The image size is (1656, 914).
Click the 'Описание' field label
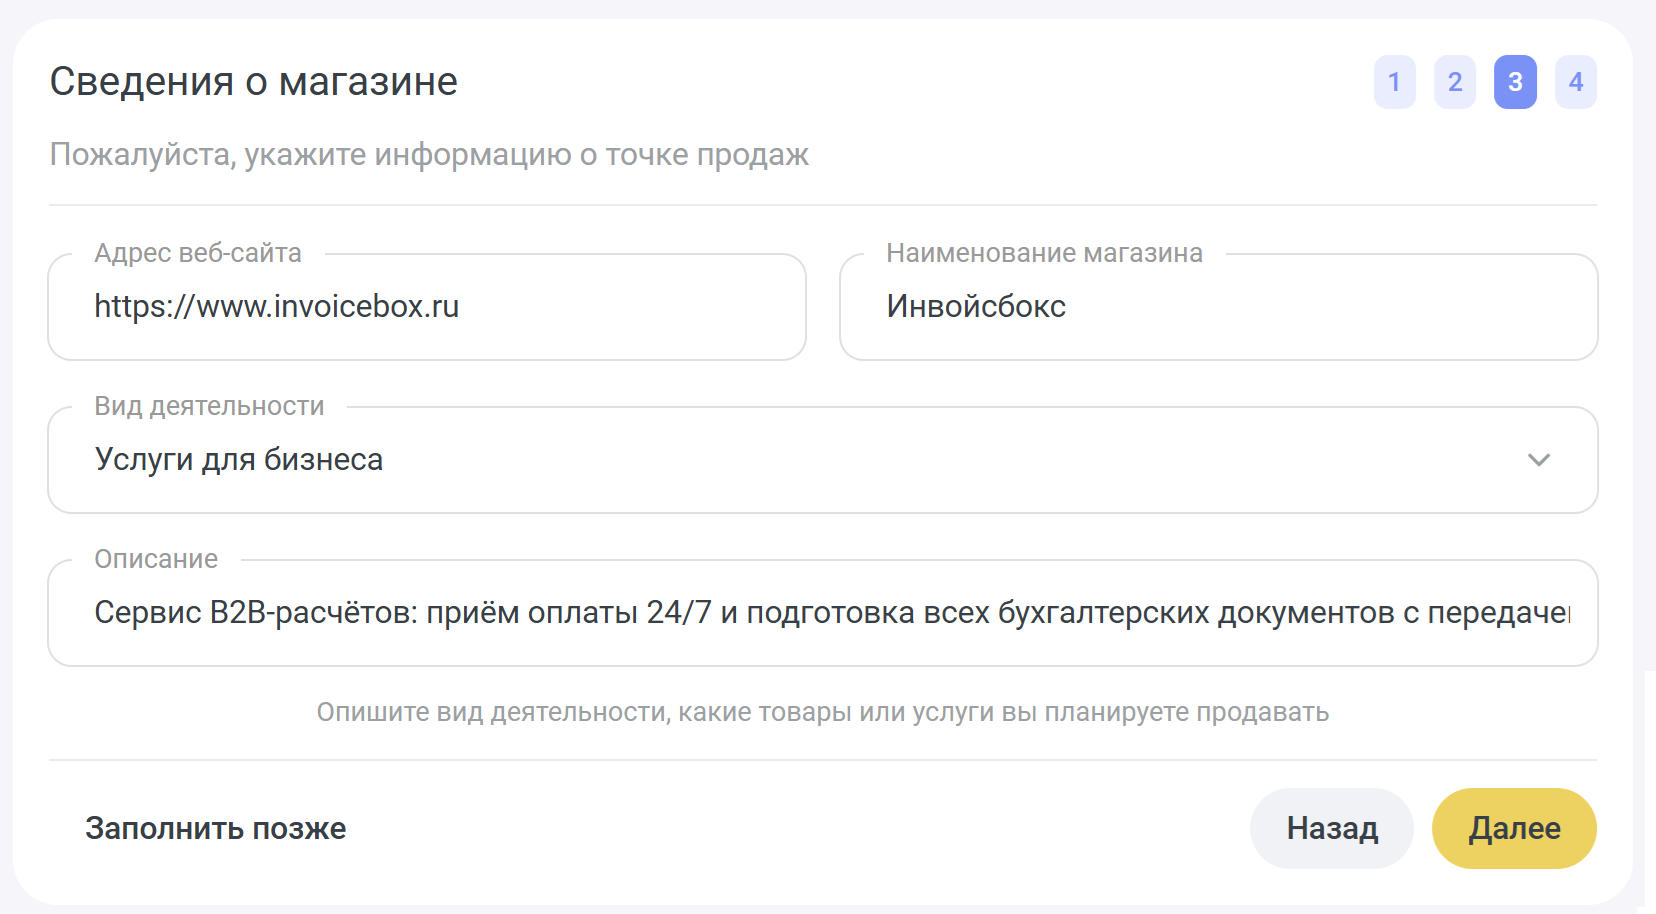pyautogui.click(x=156, y=559)
